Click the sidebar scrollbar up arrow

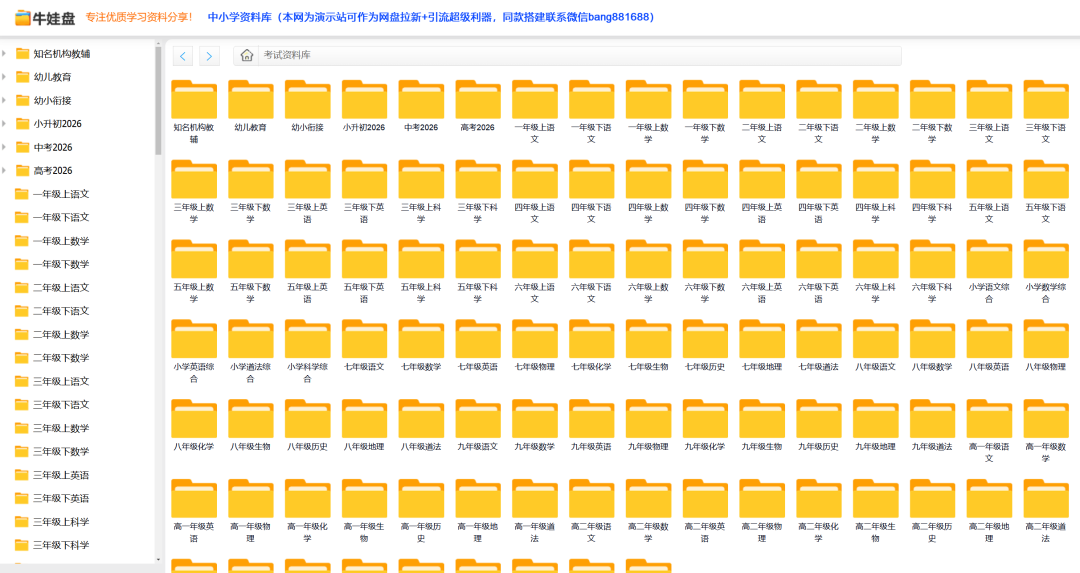click(x=158, y=43)
